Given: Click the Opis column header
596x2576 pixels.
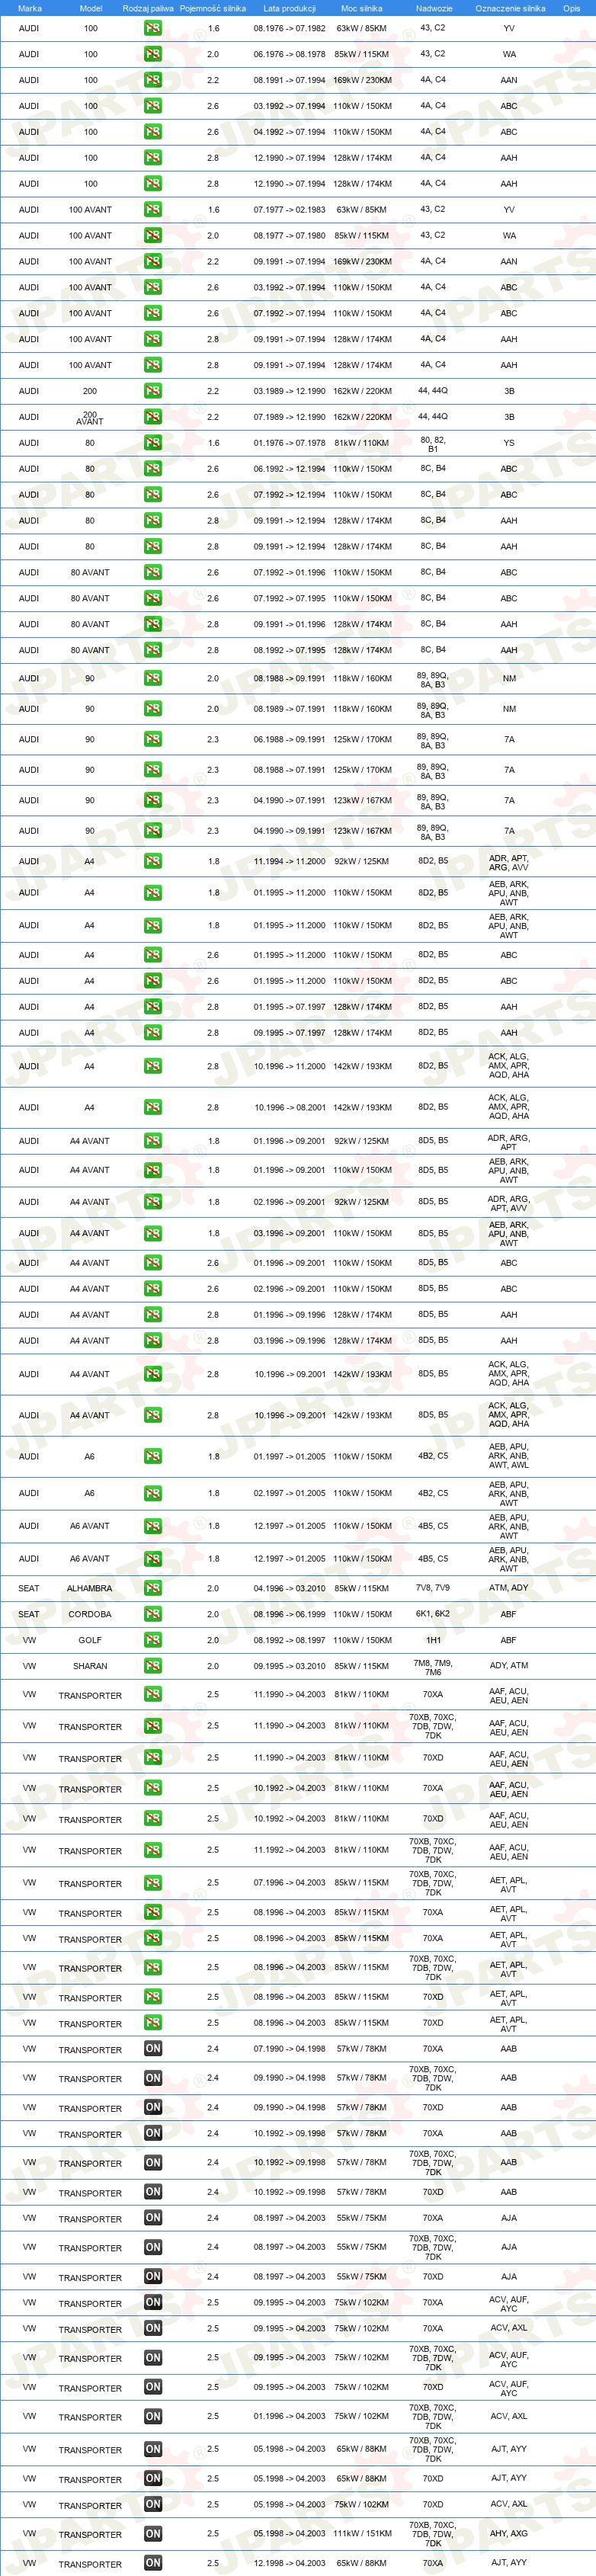Looking at the screenshot, I should pos(571,8).
